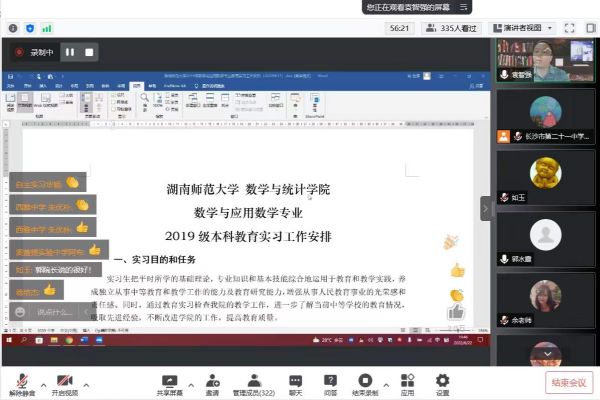Toggle camera with 开启视频 icon

point(65,381)
